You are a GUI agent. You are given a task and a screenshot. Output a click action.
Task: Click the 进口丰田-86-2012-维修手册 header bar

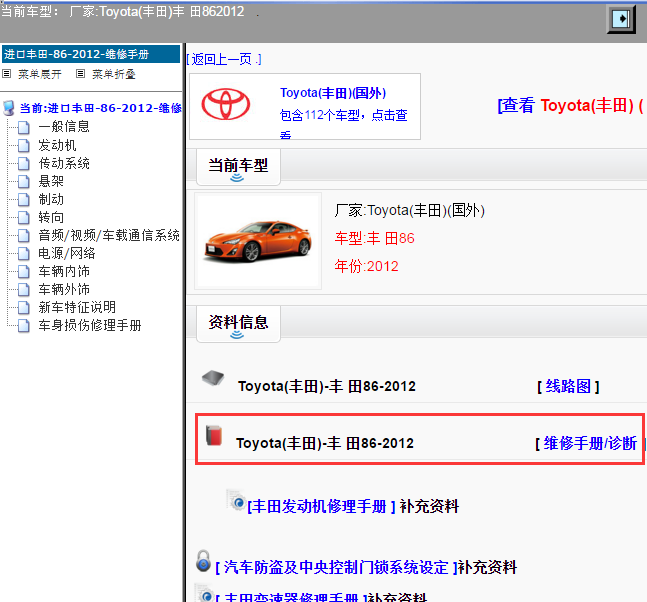[x=91, y=54]
